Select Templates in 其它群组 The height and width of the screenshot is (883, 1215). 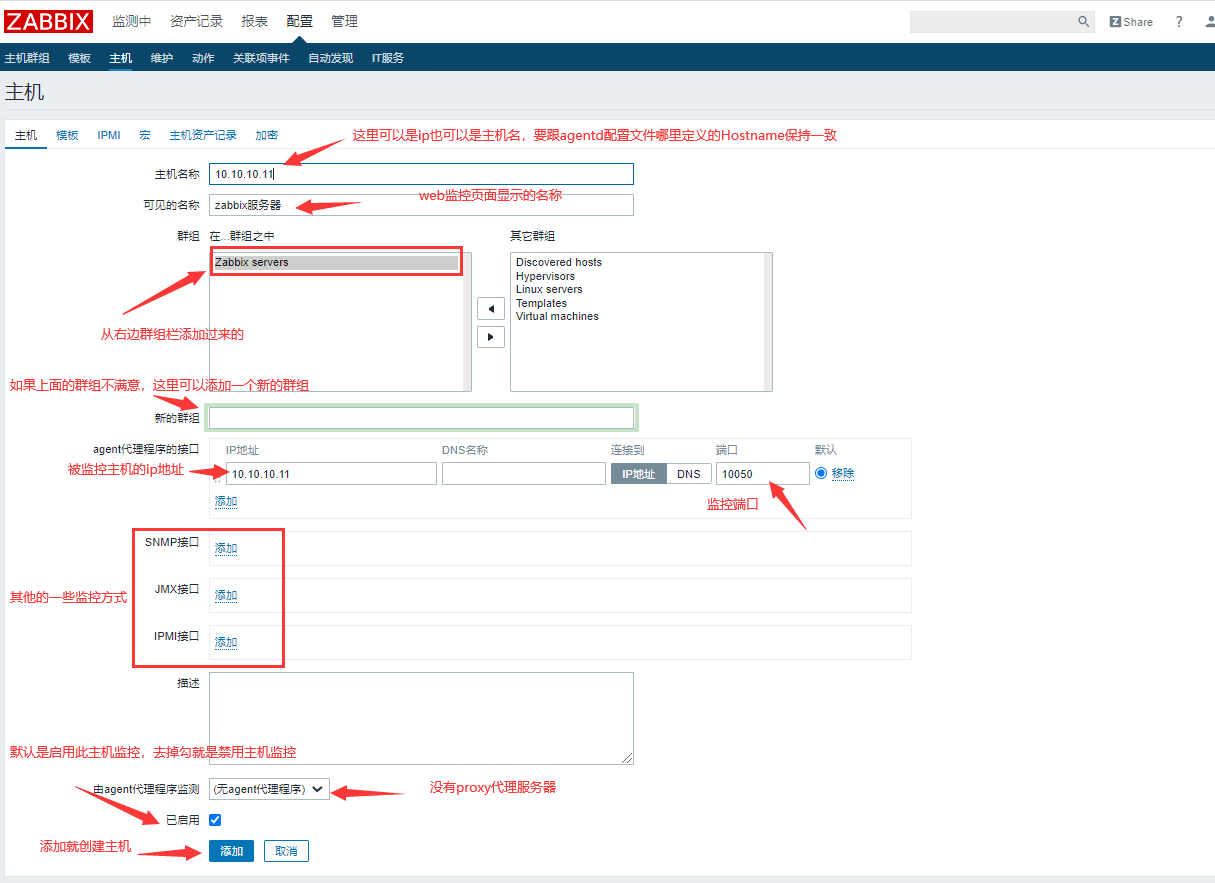click(x=541, y=303)
